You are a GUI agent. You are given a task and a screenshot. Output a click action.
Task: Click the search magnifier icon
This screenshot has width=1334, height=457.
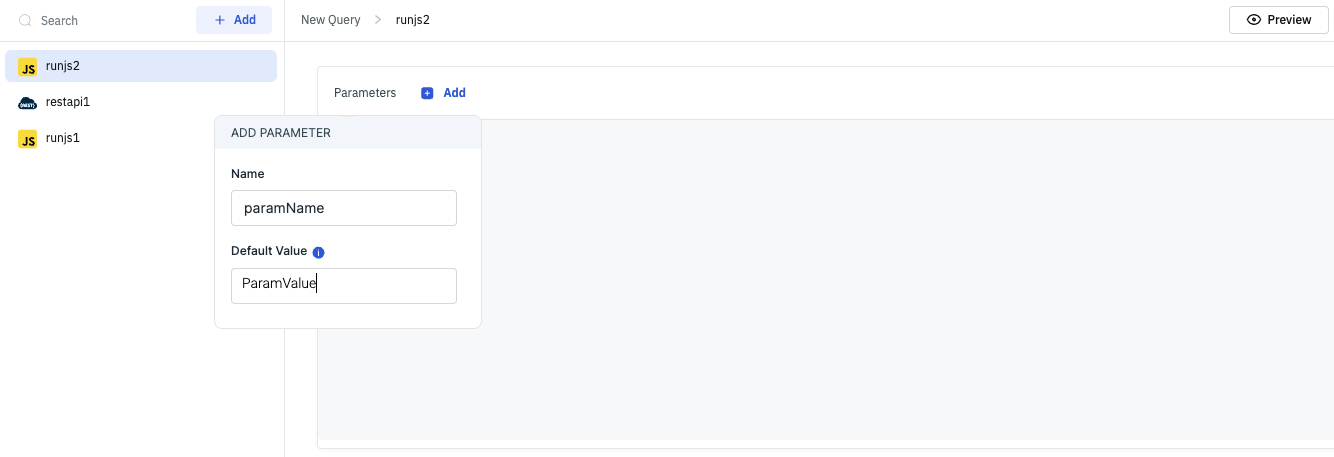point(25,20)
